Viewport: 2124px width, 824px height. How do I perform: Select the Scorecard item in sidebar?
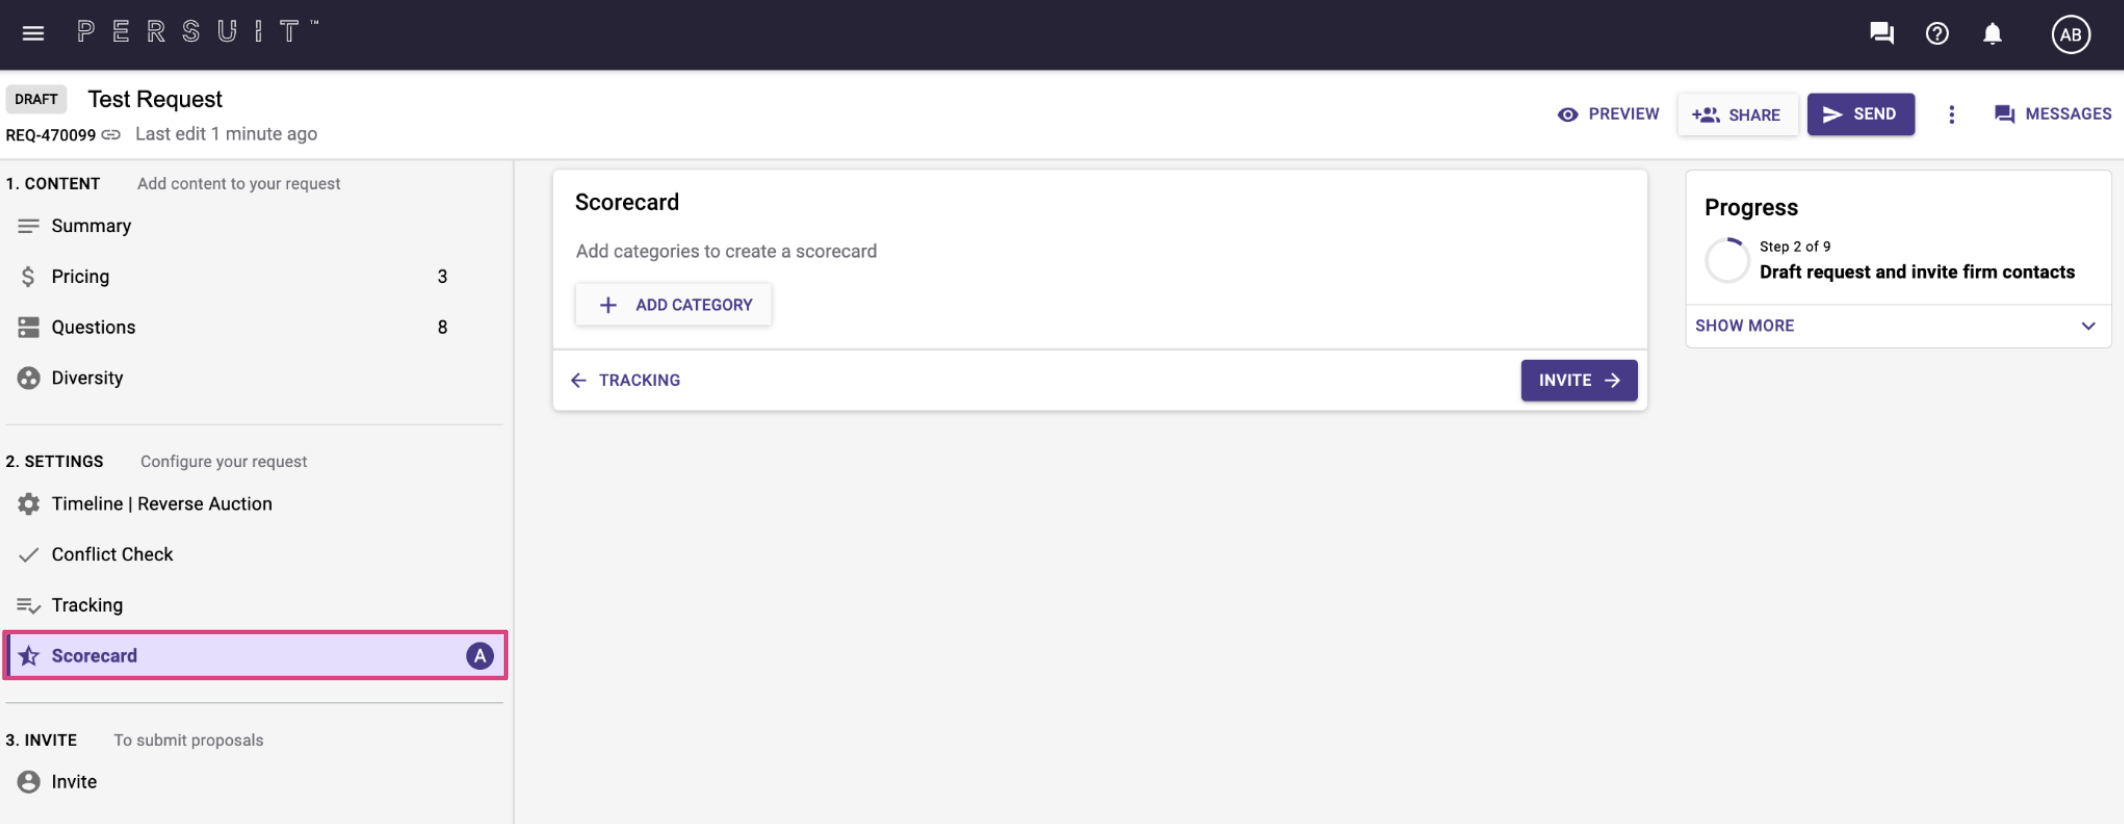(x=255, y=656)
